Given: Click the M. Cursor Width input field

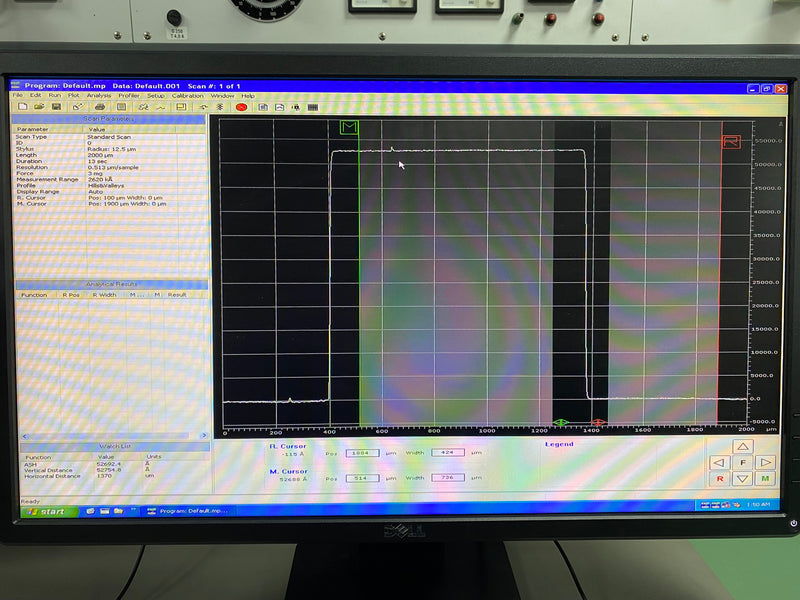Looking at the screenshot, I should (x=447, y=478).
